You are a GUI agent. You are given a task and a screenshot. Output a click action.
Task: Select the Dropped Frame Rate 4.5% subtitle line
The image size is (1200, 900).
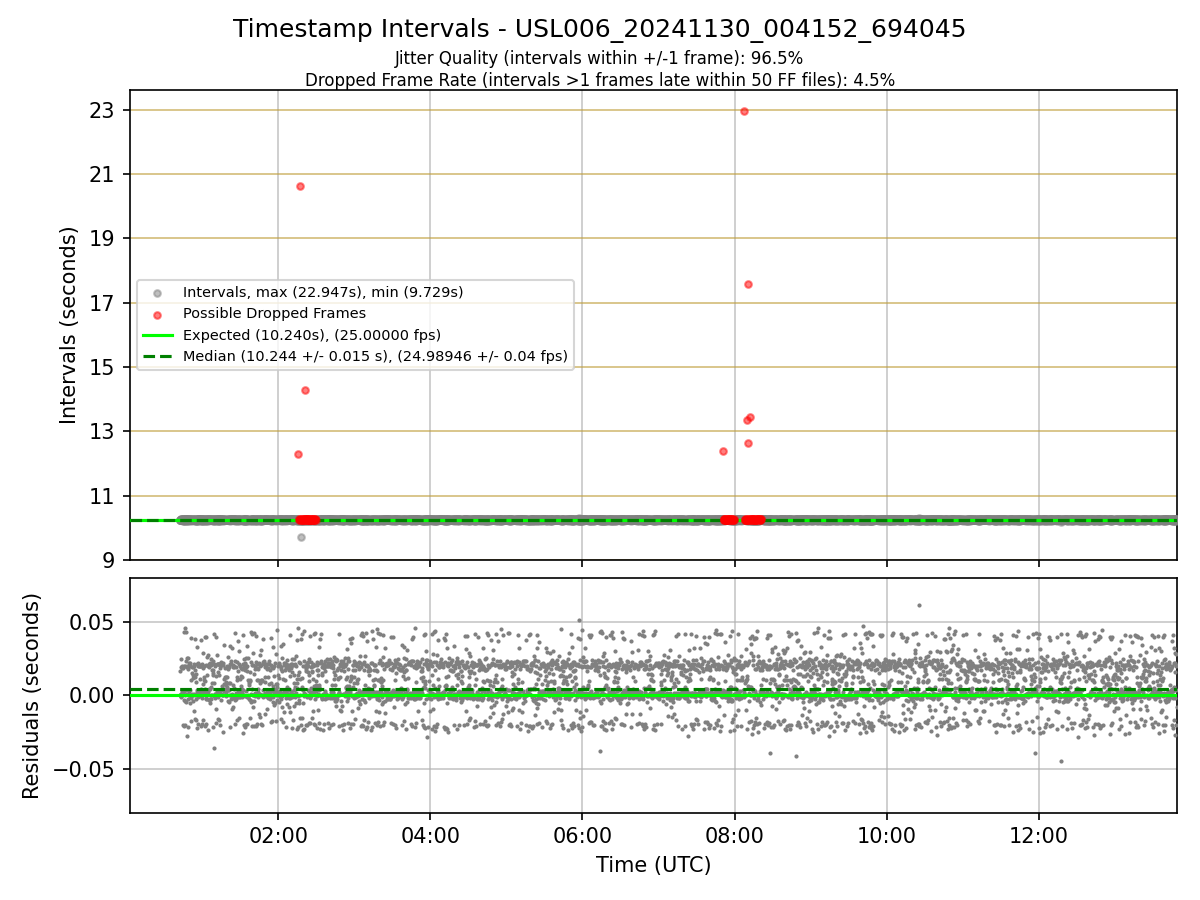tap(599, 80)
